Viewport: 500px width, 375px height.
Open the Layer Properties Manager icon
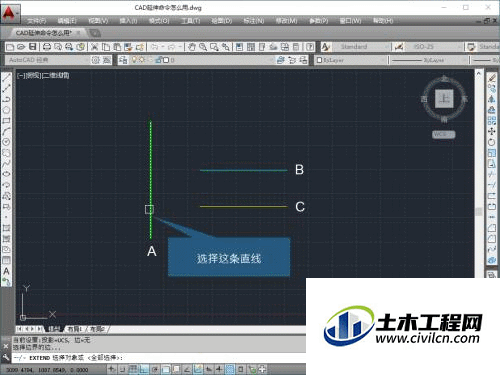click(123, 60)
